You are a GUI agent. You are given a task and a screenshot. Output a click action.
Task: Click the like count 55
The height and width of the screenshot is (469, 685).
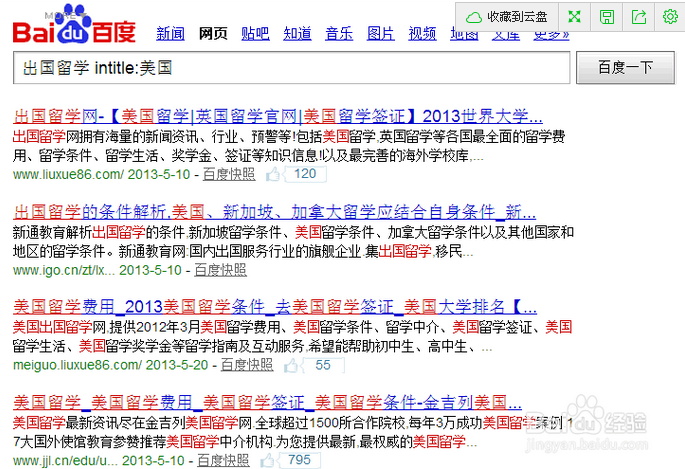click(323, 365)
